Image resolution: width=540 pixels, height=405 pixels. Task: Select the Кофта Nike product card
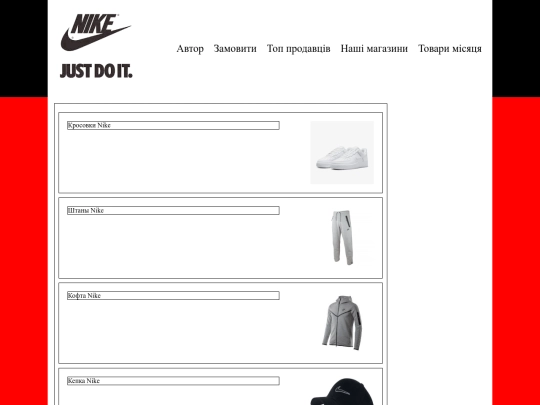pyautogui.click(x=220, y=323)
